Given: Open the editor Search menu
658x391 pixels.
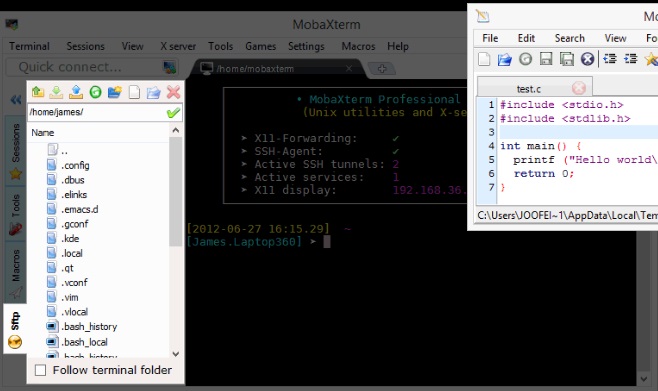Looking at the screenshot, I should coord(569,38).
